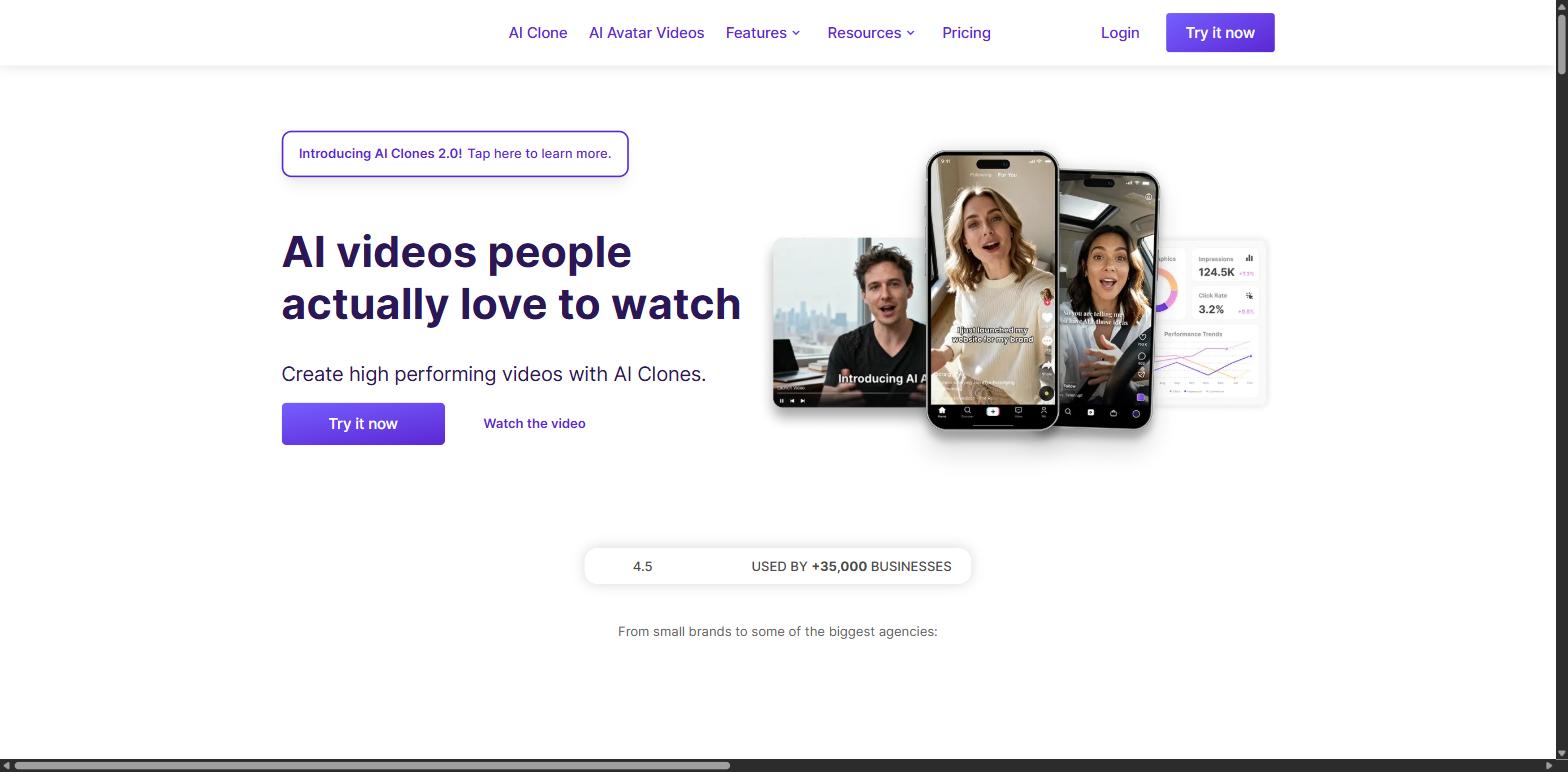This screenshot has height=772, width=1568.
Task: Click the vertical scrollbar thumb
Action: click(x=1561, y=42)
